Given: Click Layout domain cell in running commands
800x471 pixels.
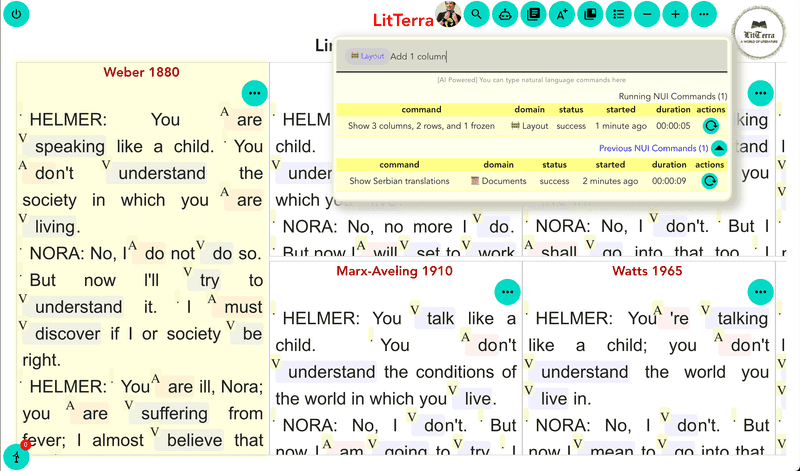Looking at the screenshot, I should [530, 126].
